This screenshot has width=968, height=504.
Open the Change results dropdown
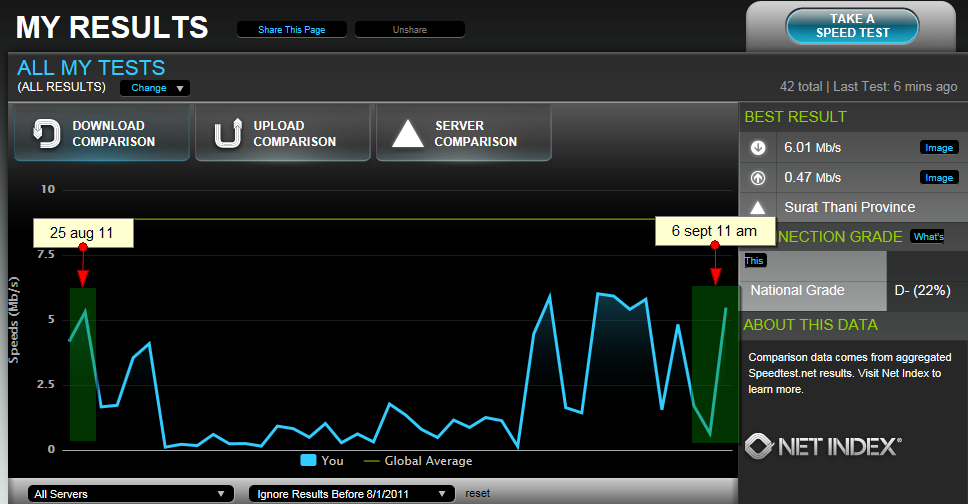pos(155,88)
